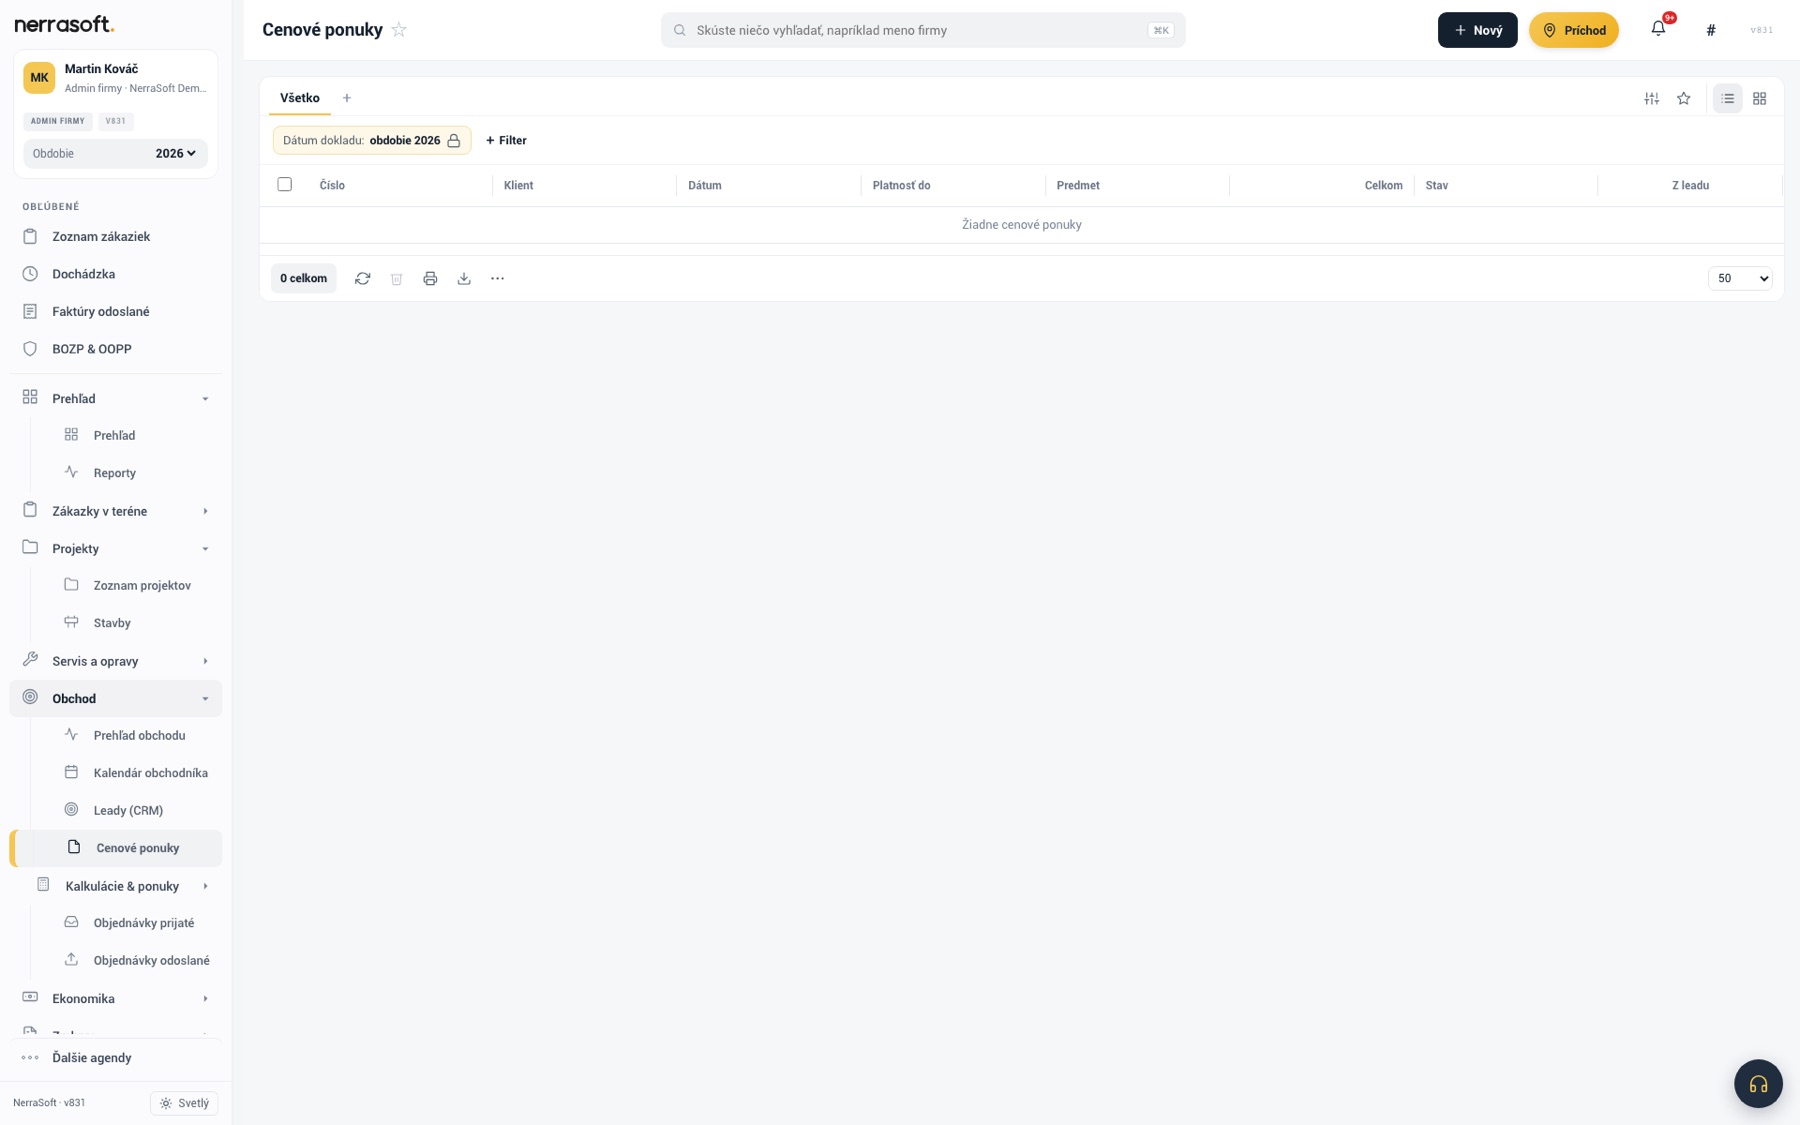Click the Dátum dokladu obdobie 2026 filter chip

[x=372, y=141]
